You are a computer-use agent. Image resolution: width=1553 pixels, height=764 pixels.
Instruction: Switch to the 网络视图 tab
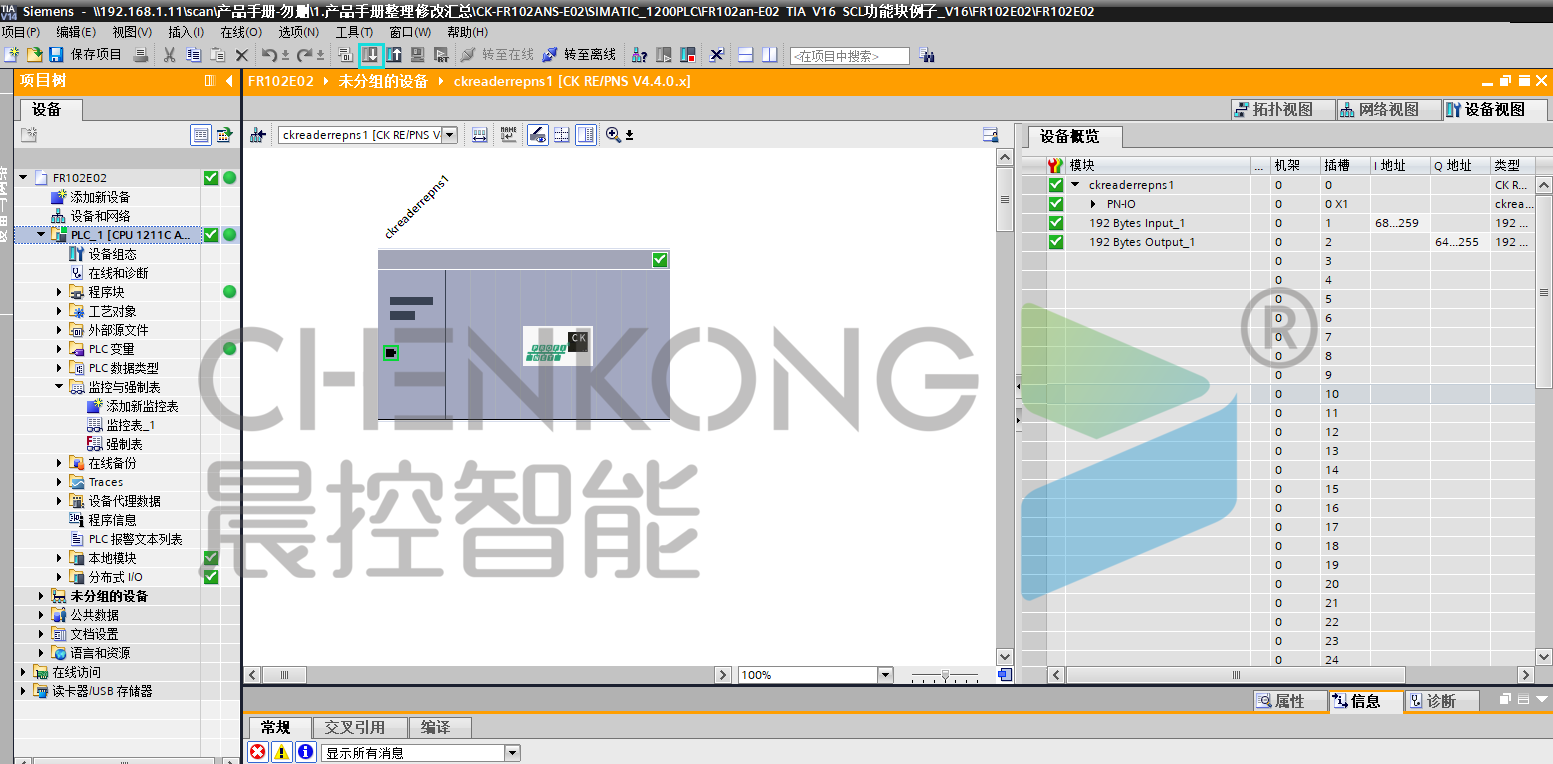pos(1380,110)
